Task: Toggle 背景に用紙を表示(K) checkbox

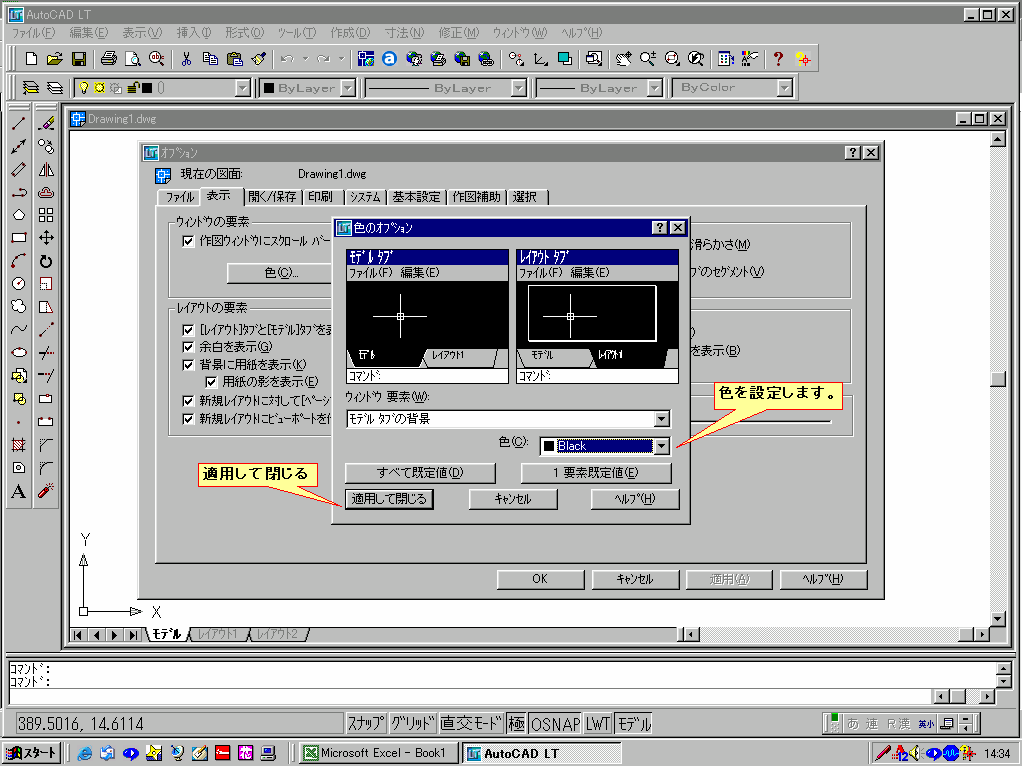Action: tap(188, 365)
